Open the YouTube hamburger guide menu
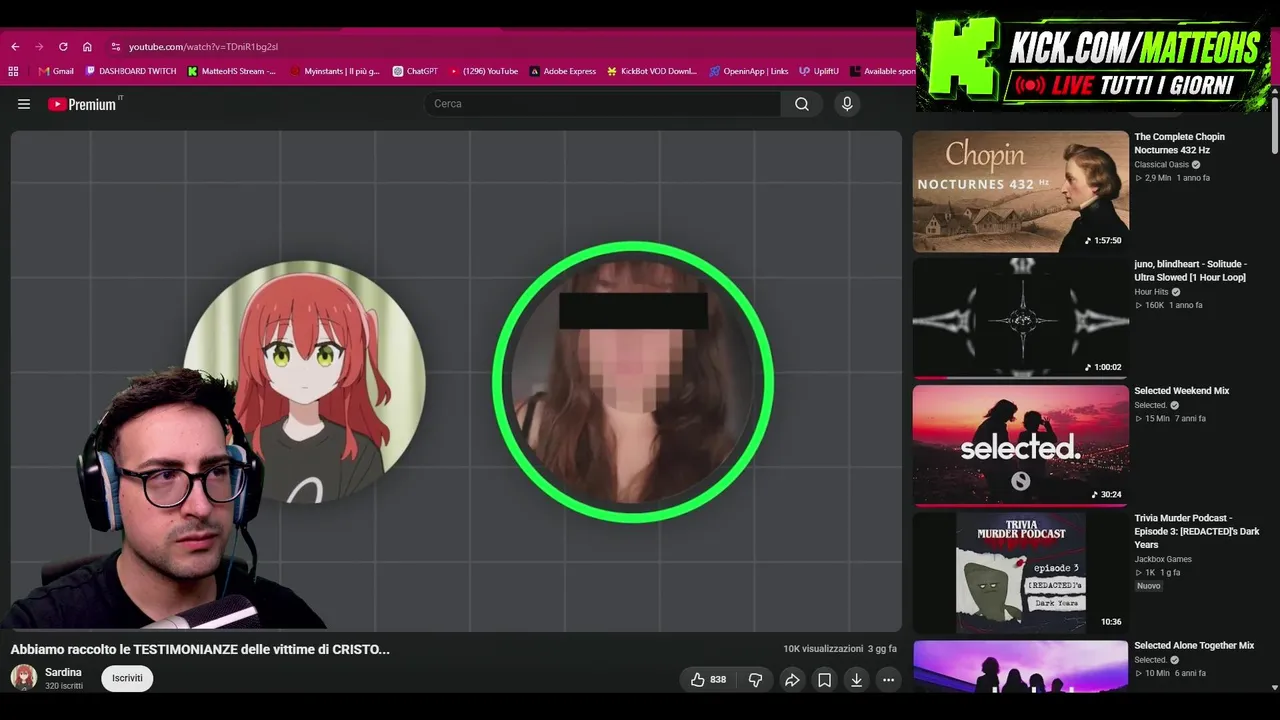This screenshot has height=720, width=1280. click(x=24, y=104)
